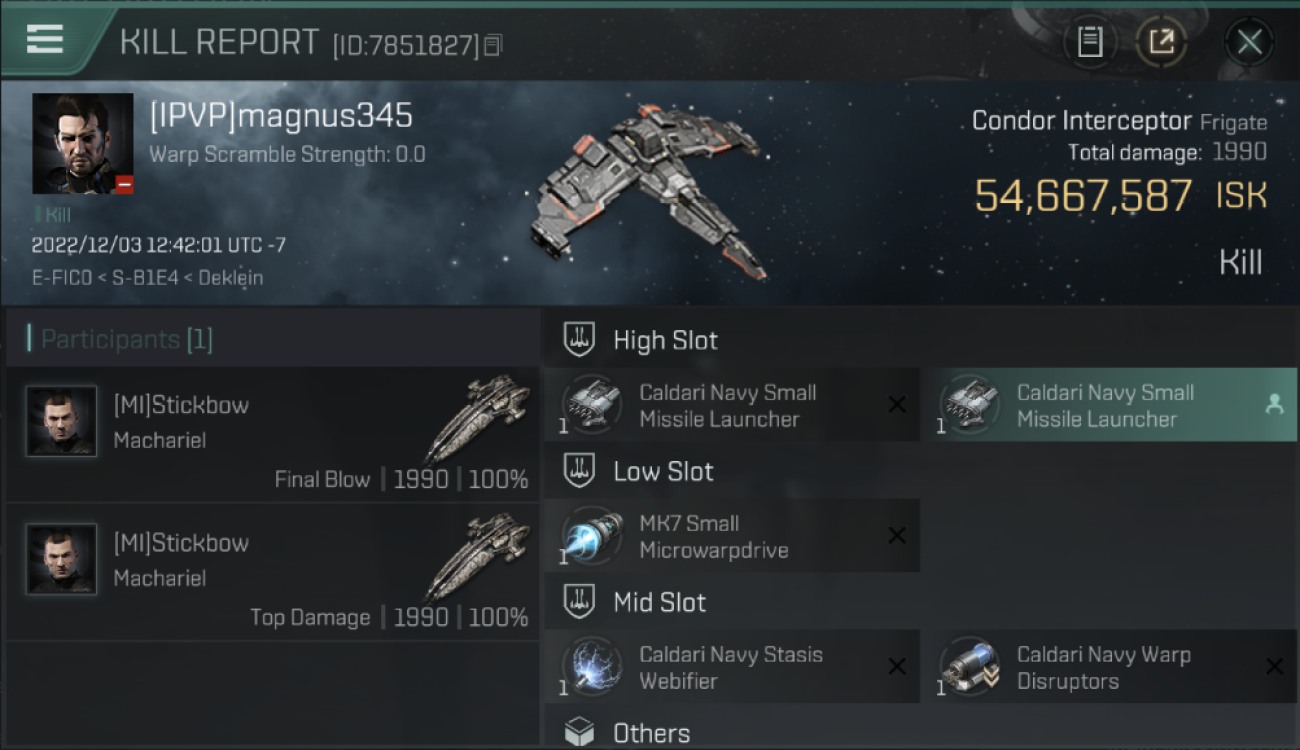
Task: Select highlighted Caldari Navy Small Missile Launcher
Action: pyautogui.click(x=1109, y=405)
